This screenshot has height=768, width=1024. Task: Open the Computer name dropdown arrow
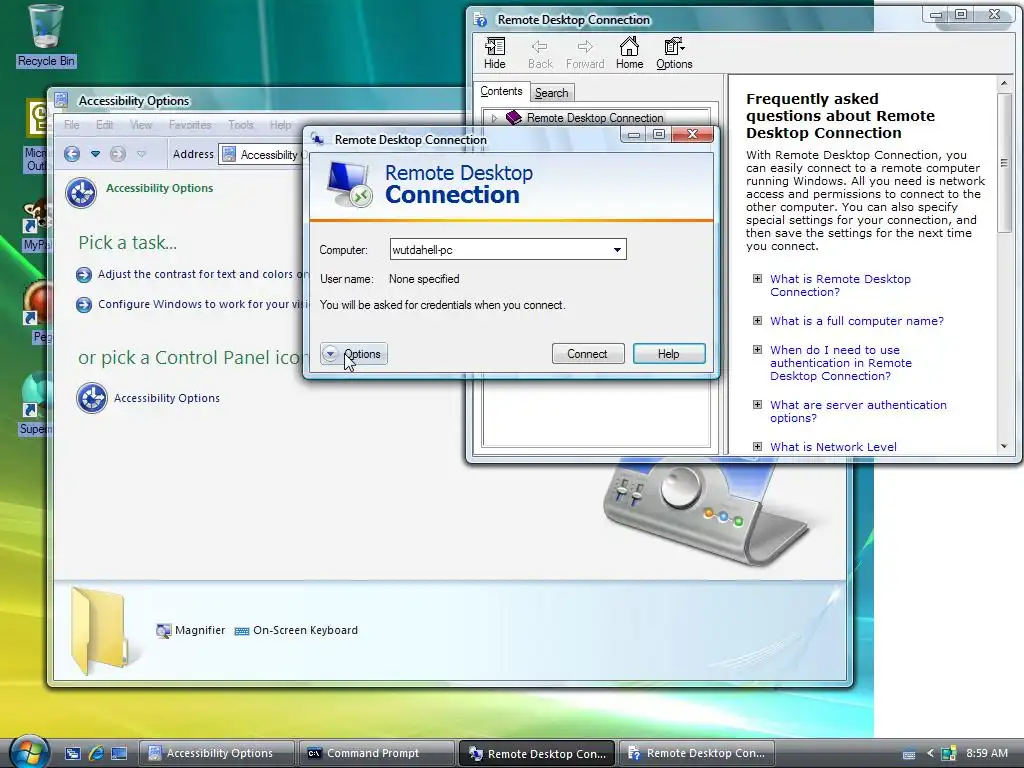617,249
